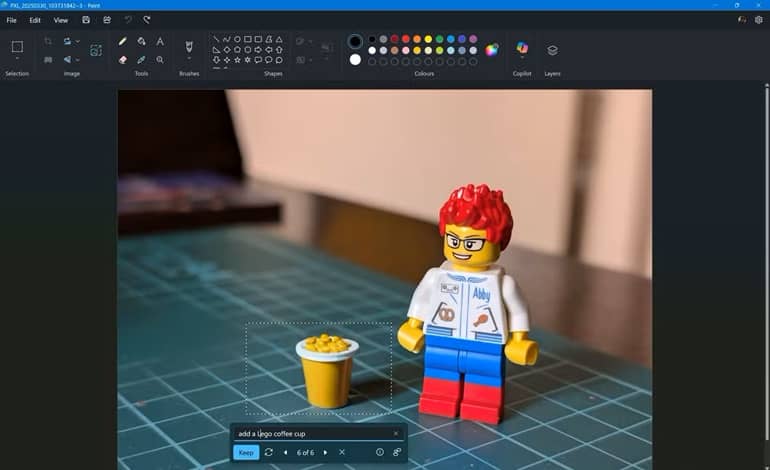Pick the orange colour swatch
770x470 pixels.
[x=417, y=39]
